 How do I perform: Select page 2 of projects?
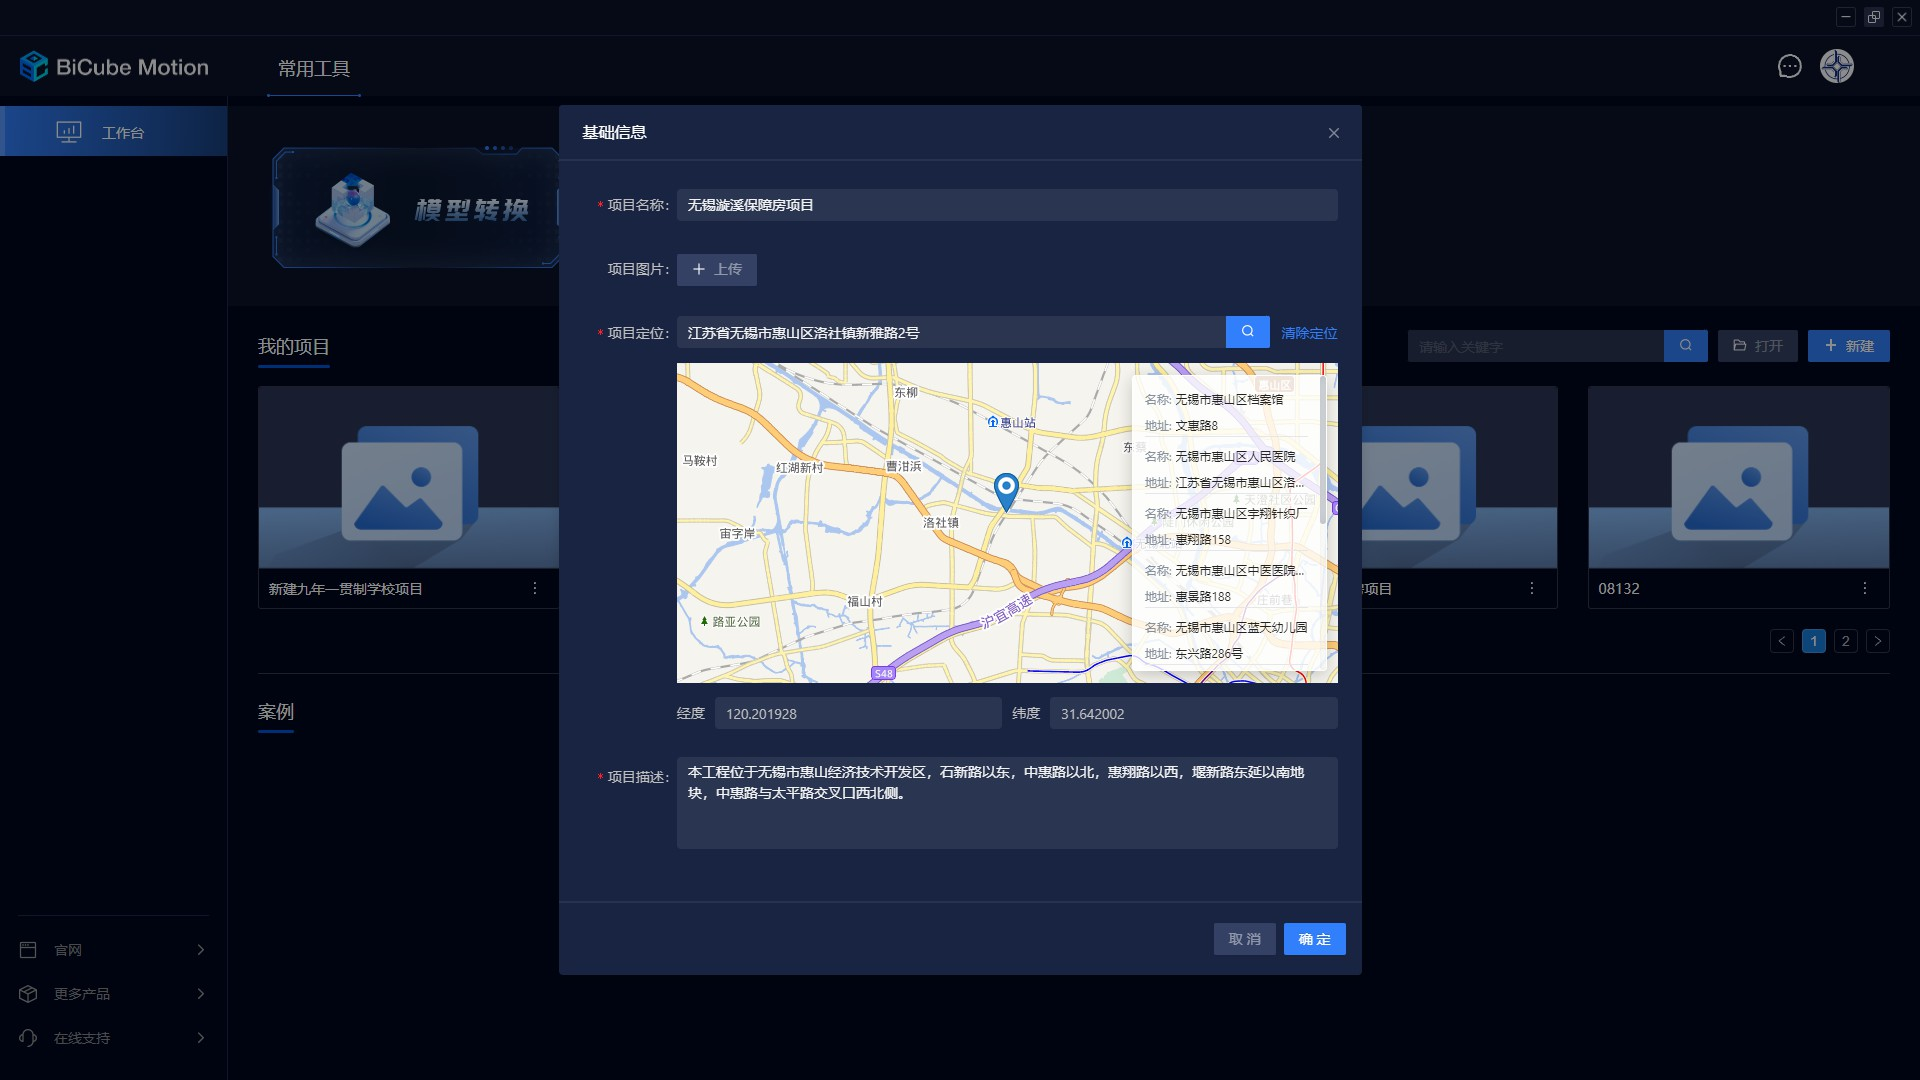tap(1845, 641)
